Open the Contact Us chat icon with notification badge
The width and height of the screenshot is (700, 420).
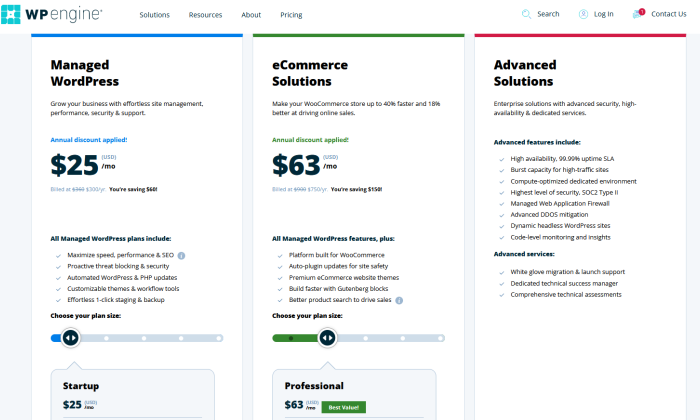point(638,14)
